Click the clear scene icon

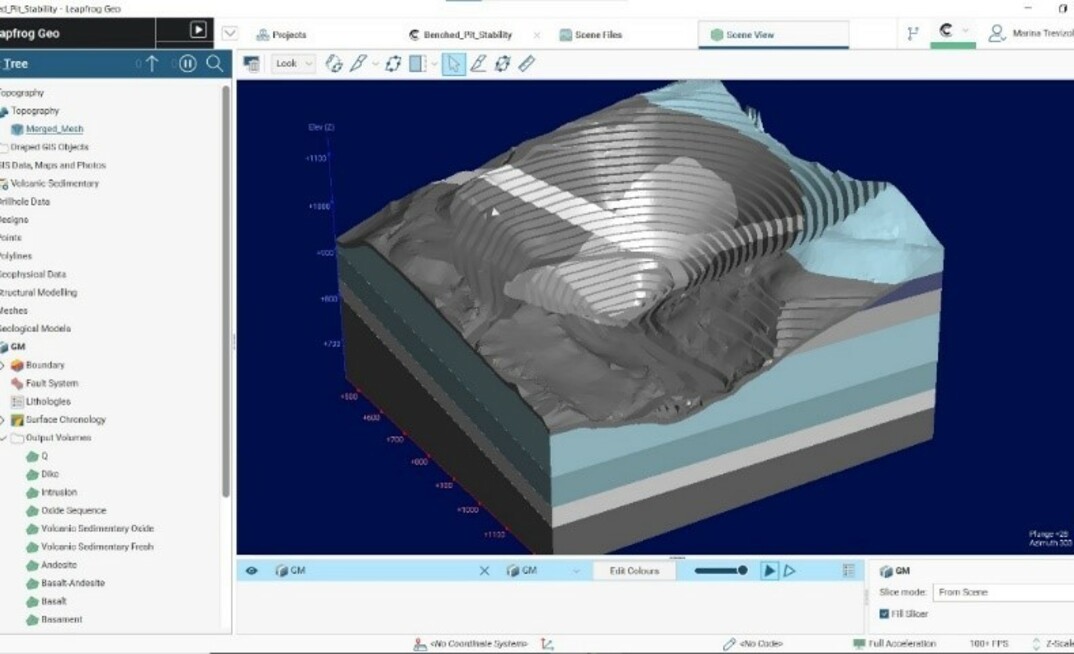coord(253,63)
